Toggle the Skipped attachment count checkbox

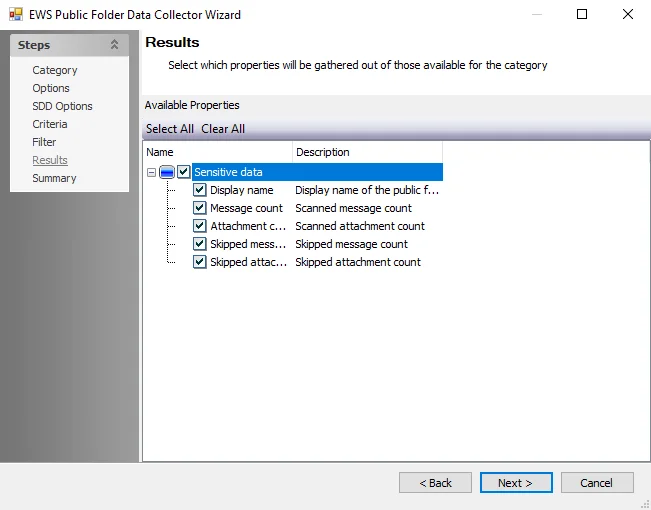pyautogui.click(x=199, y=262)
